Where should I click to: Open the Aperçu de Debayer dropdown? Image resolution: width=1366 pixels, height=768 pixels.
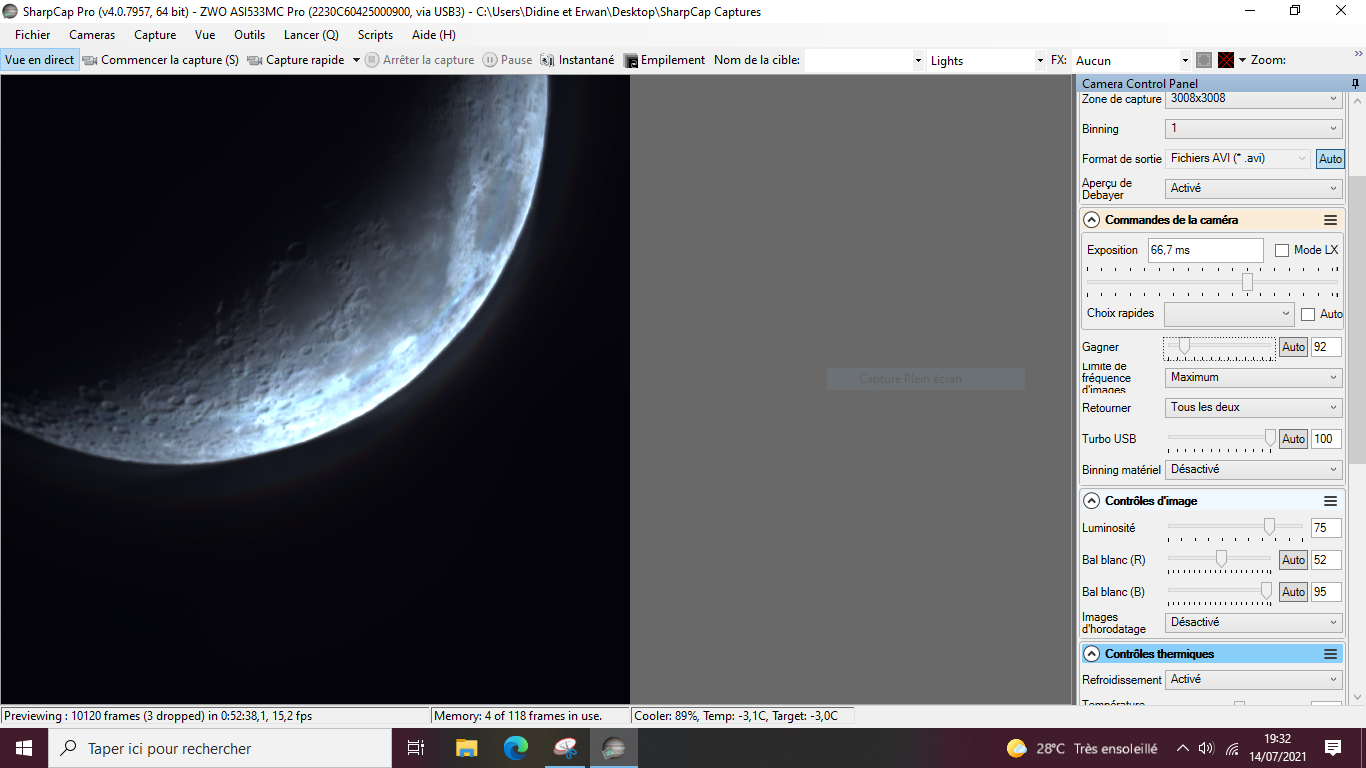1254,188
